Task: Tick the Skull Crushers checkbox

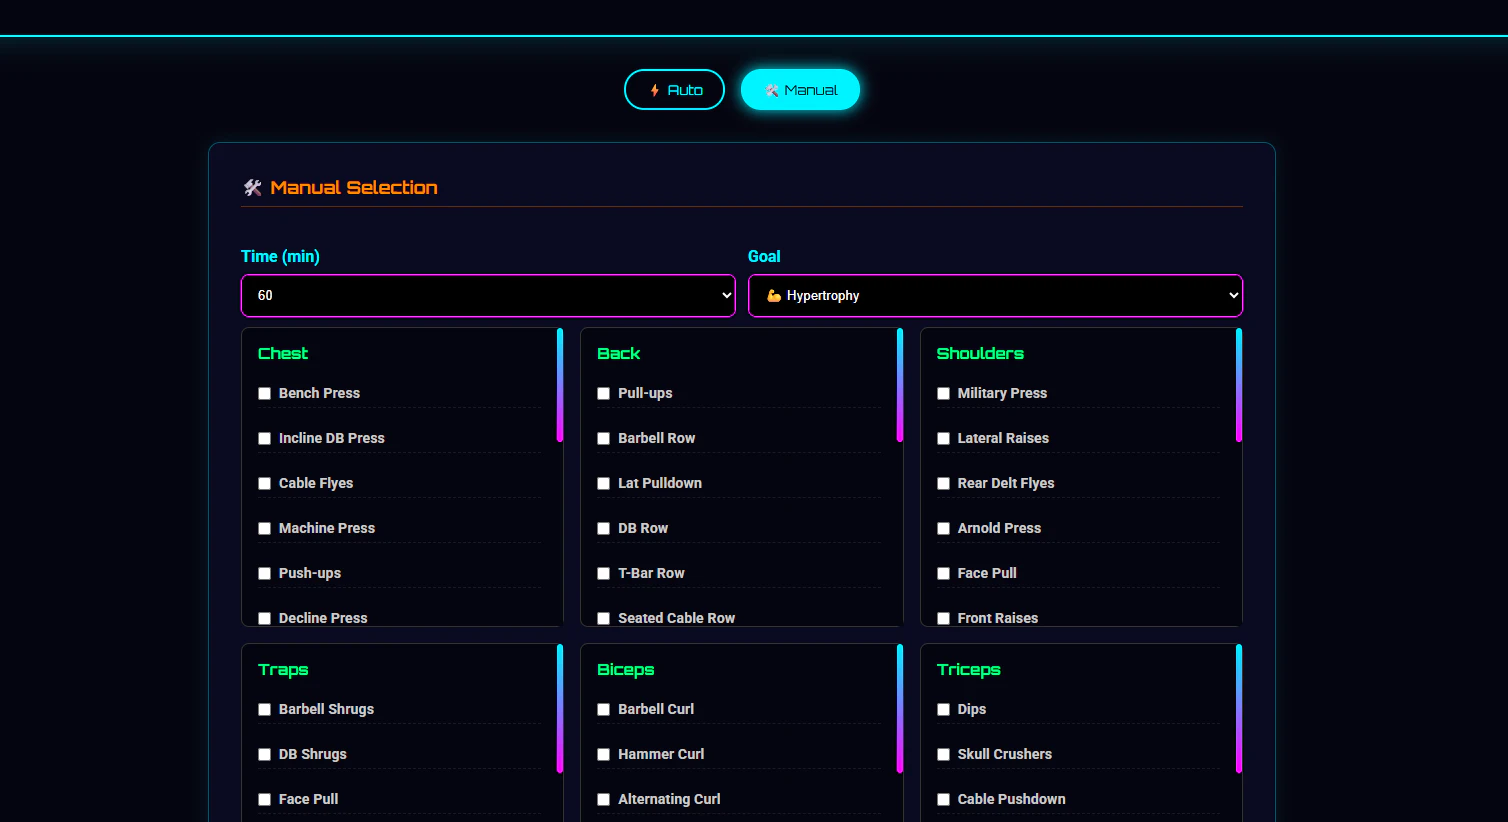Action: click(x=944, y=755)
